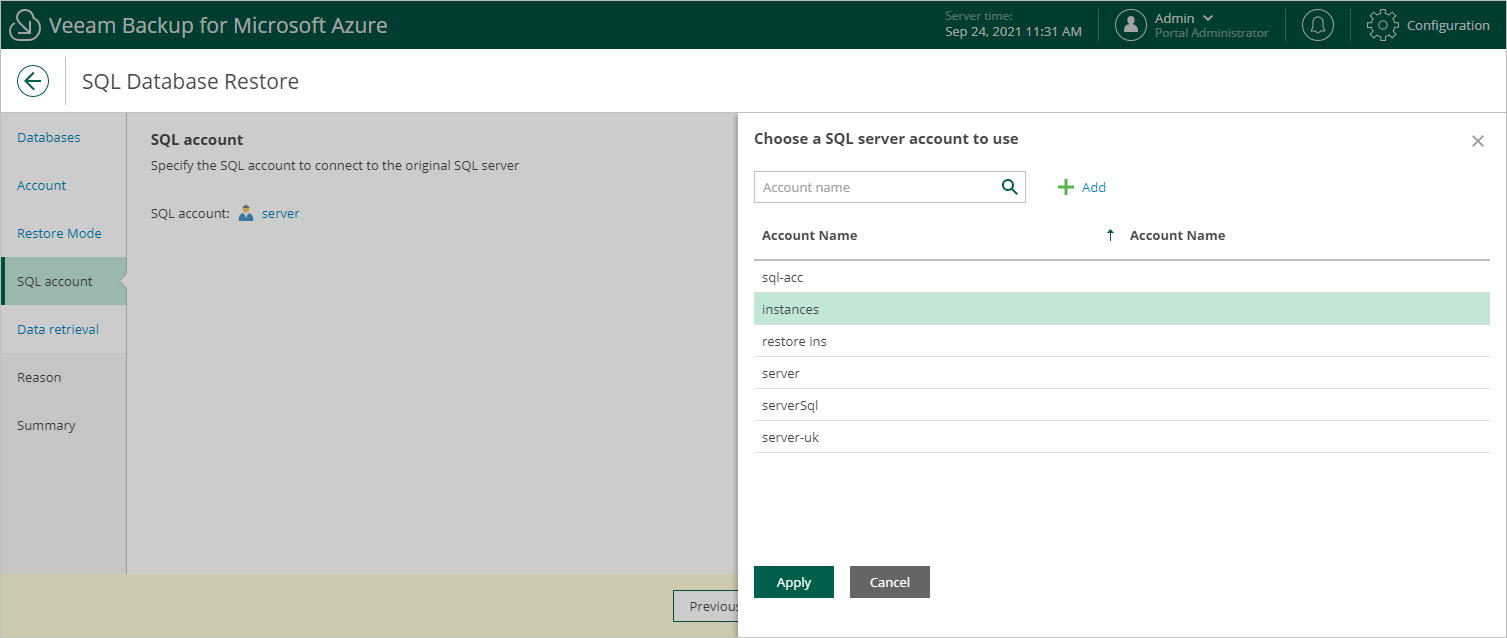Viewport: 1507px width, 638px height.
Task: Open the notifications bell icon
Action: (1318, 25)
